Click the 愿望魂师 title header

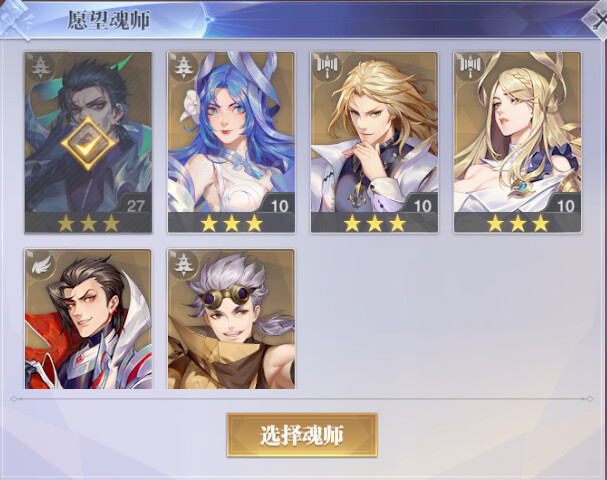tap(109, 20)
